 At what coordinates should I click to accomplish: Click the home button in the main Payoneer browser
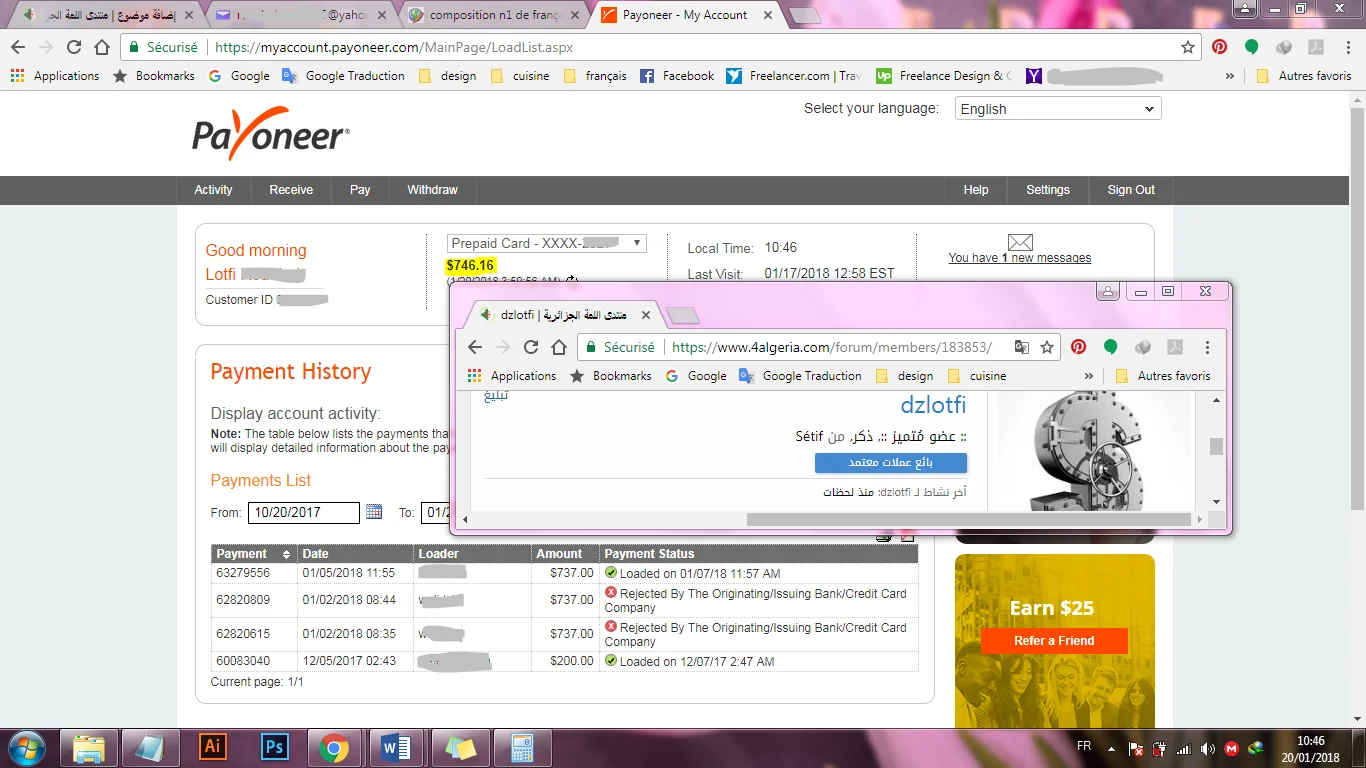(102, 47)
